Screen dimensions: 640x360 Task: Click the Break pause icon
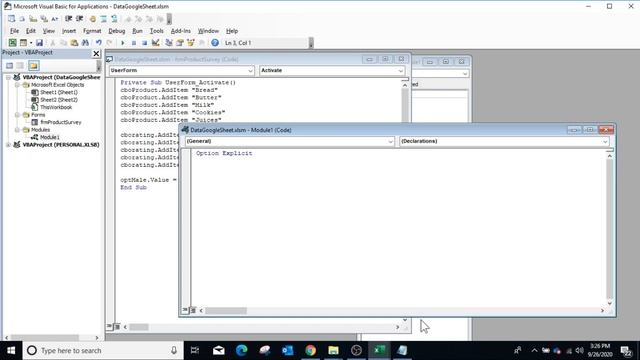pos(133,42)
